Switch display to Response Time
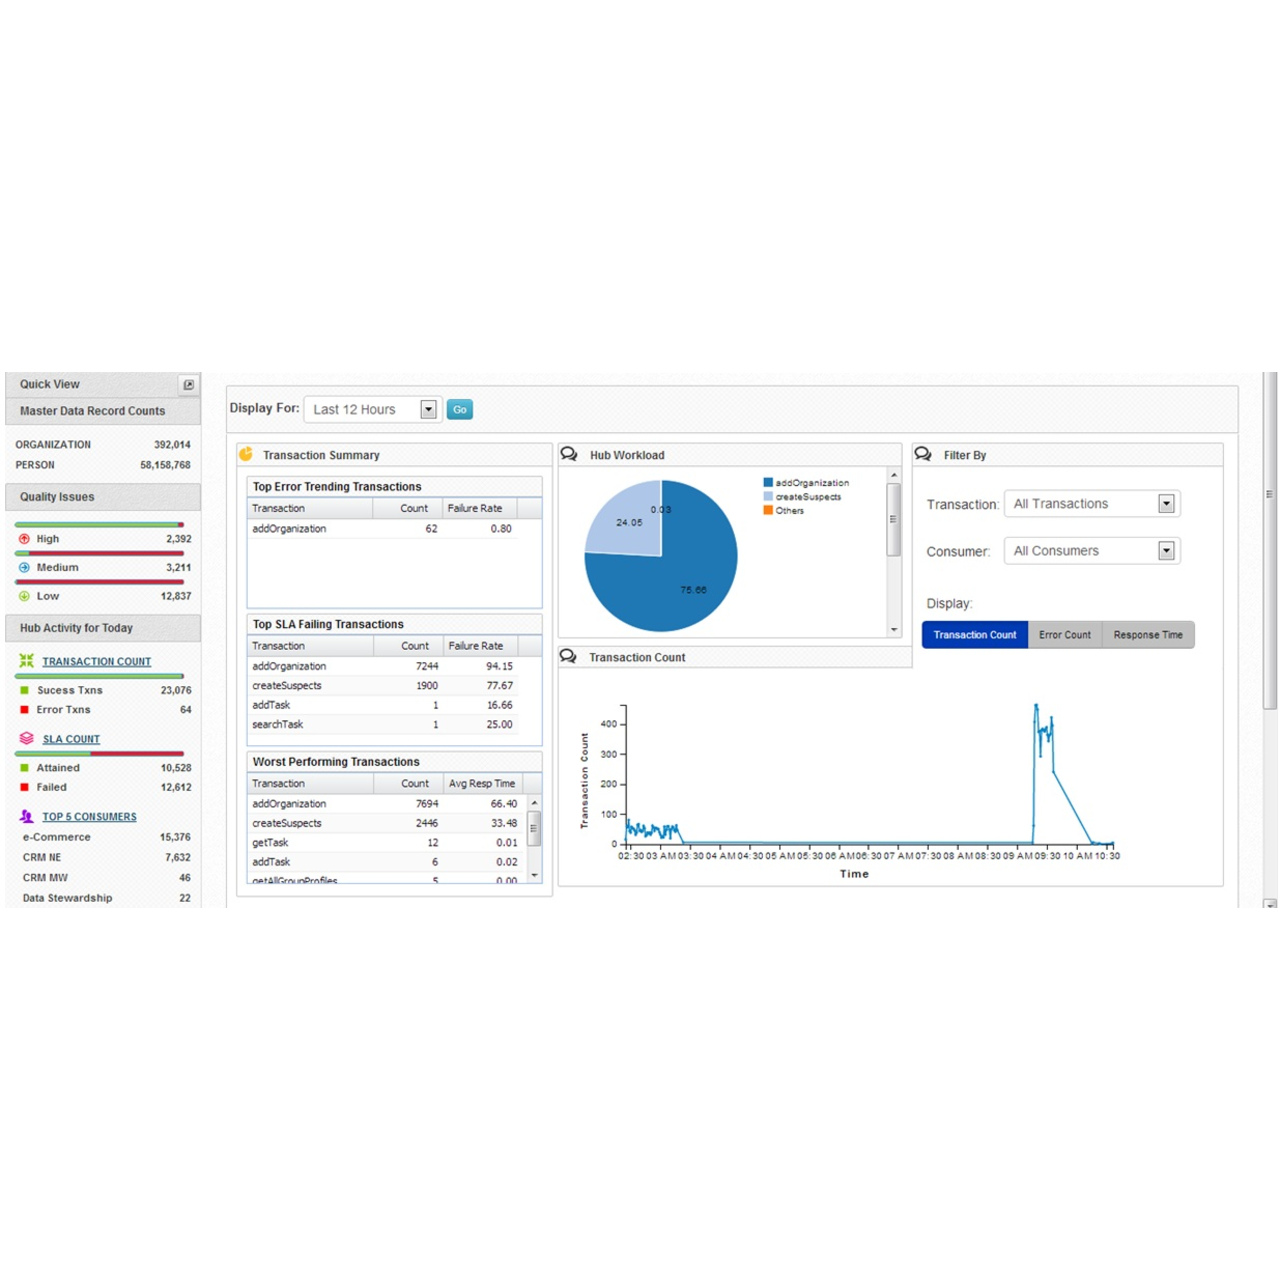The image size is (1280, 1280). [x=1147, y=634]
